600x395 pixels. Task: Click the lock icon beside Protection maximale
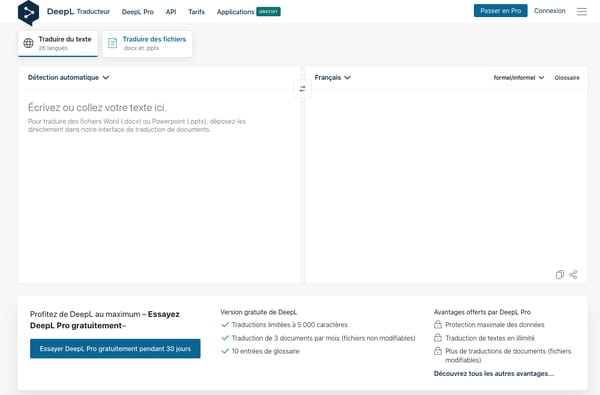pos(438,325)
